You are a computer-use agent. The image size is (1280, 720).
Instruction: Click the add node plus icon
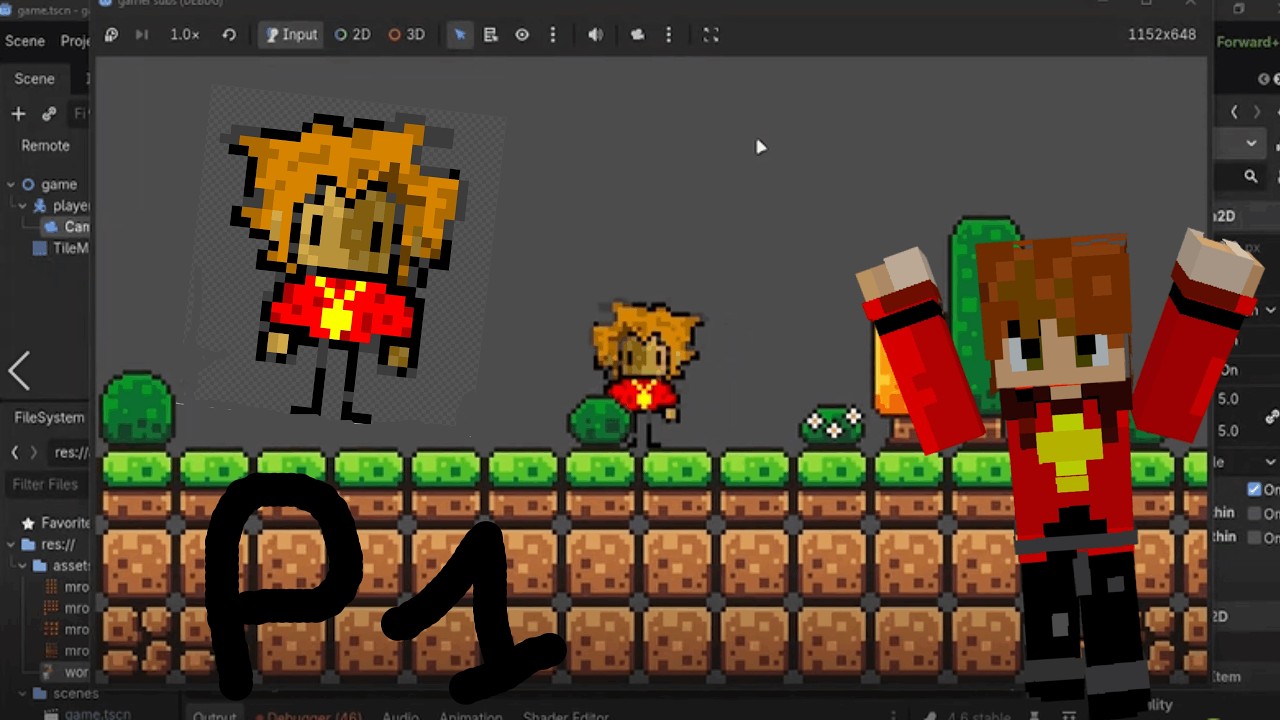click(x=18, y=114)
